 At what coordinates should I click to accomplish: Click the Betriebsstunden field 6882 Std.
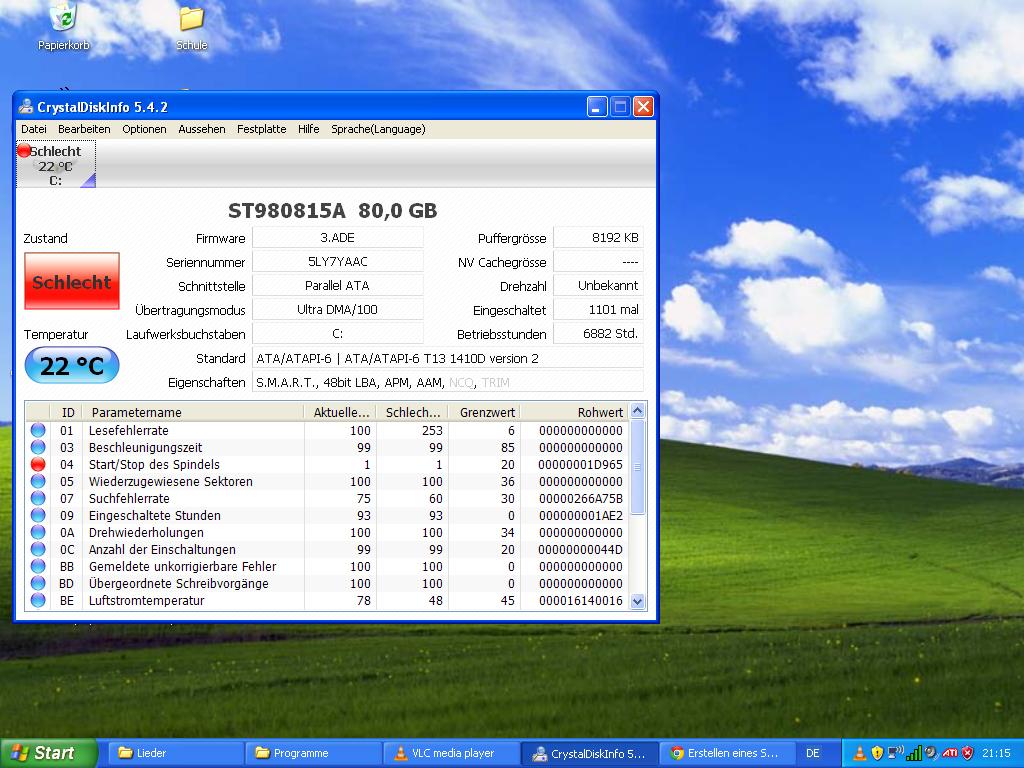point(598,334)
